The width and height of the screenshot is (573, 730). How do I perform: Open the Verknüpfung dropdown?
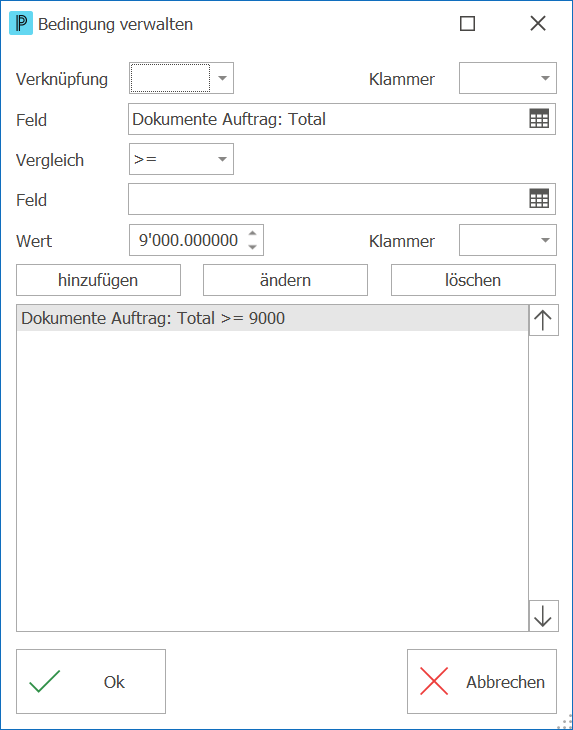coord(222,78)
